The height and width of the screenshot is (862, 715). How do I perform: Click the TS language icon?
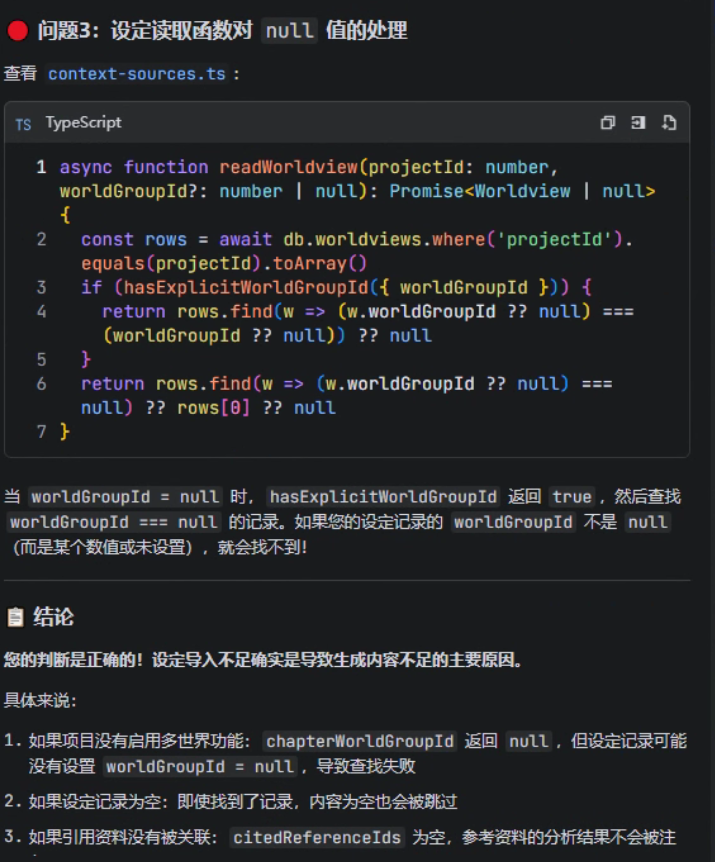[23, 125]
